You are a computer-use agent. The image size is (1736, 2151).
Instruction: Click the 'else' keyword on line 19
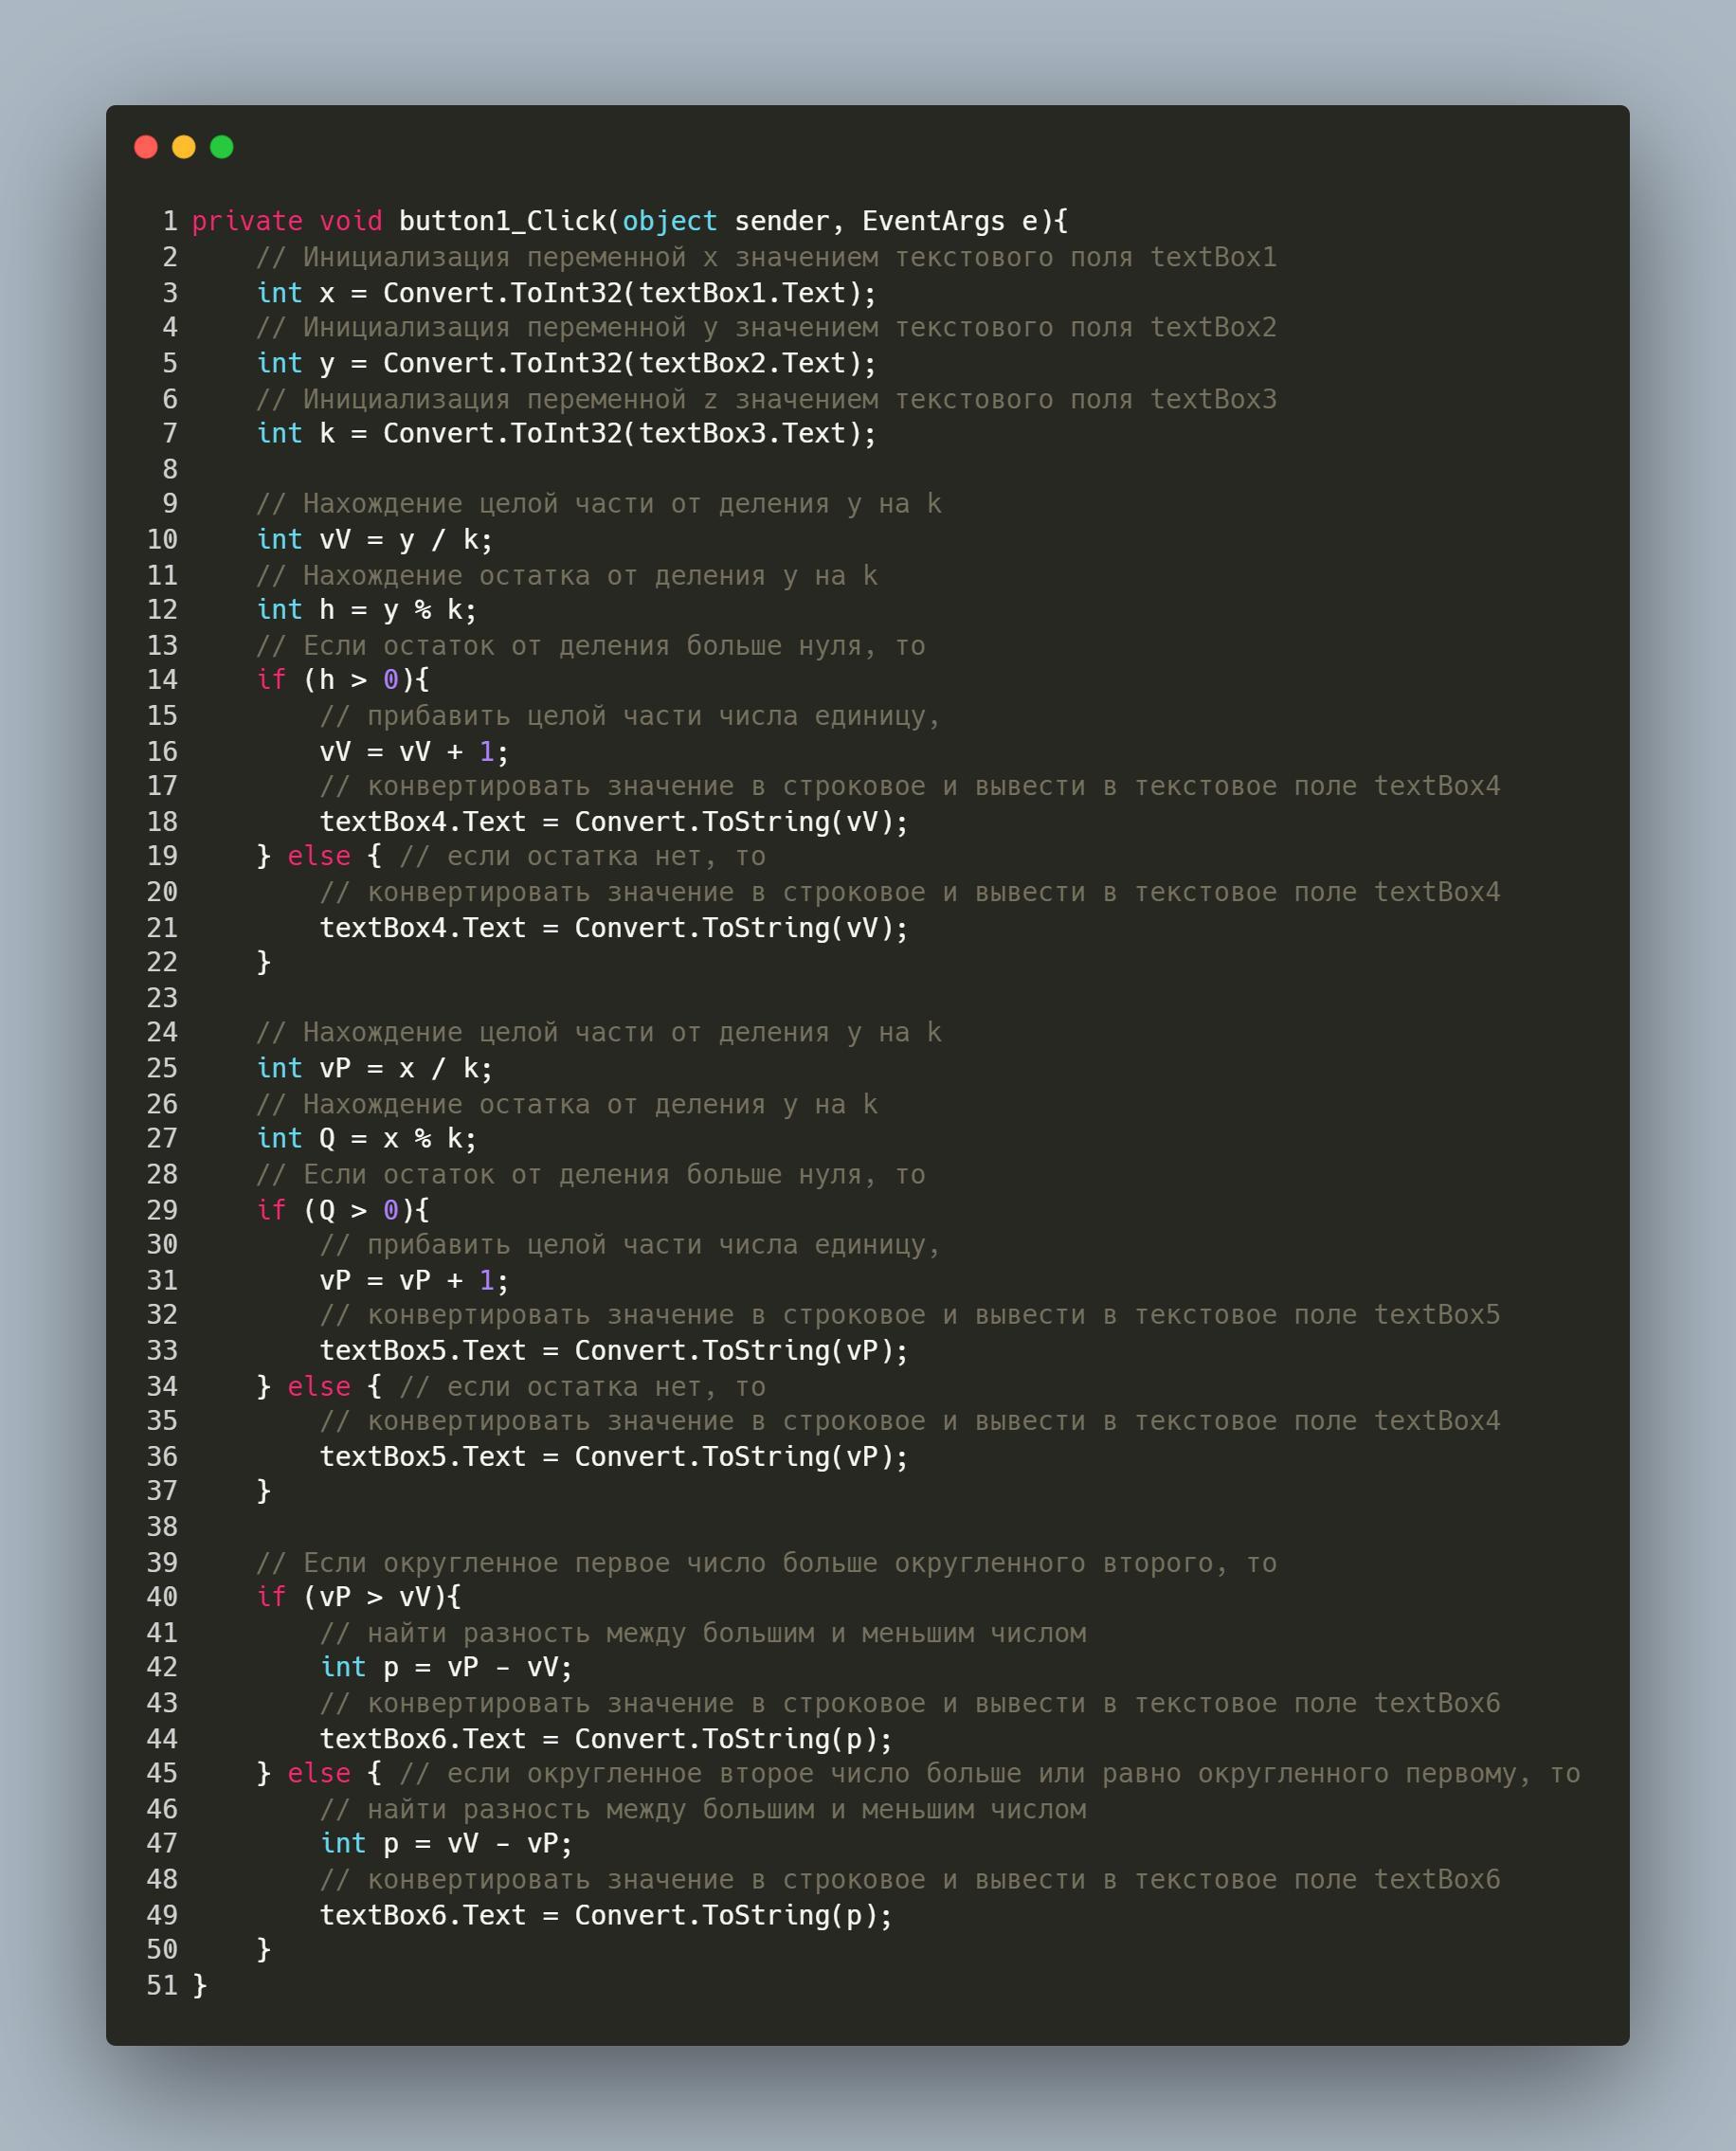coord(319,856)
